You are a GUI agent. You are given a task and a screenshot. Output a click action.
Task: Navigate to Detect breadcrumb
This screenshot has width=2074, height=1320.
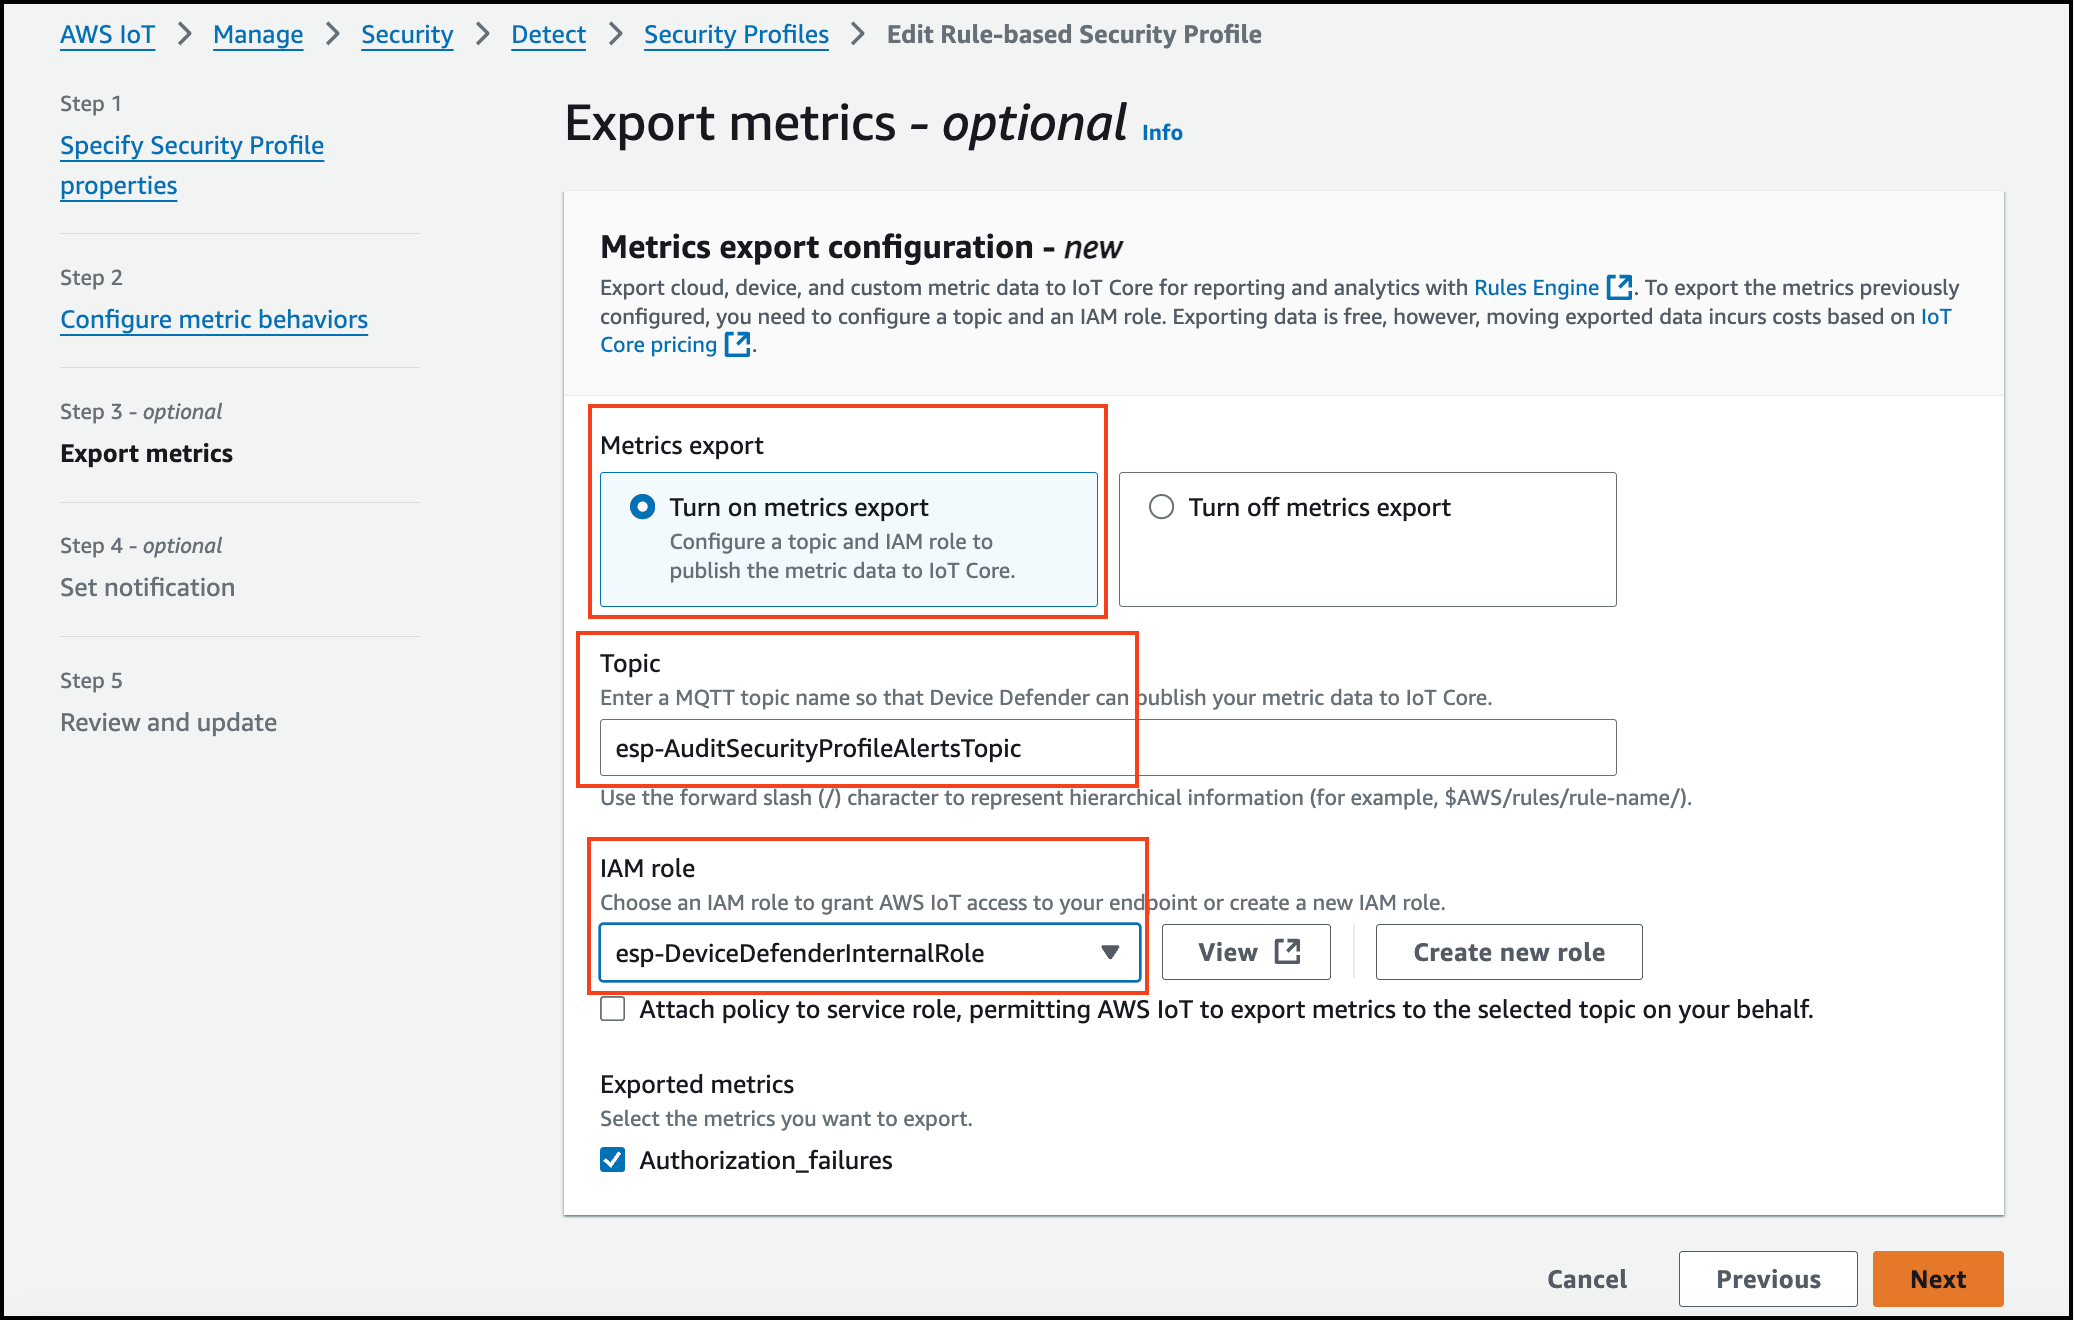pos(548,35)
